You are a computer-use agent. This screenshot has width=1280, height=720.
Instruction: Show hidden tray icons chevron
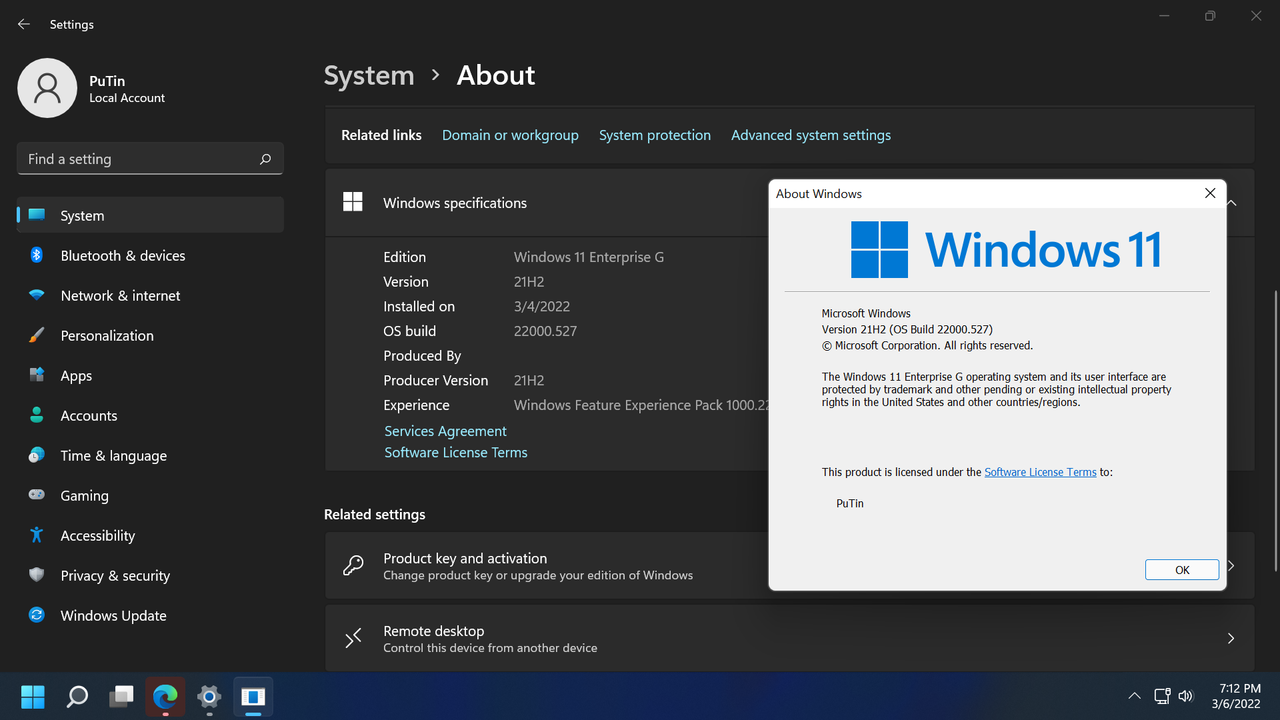click(x=1134, y=696)
